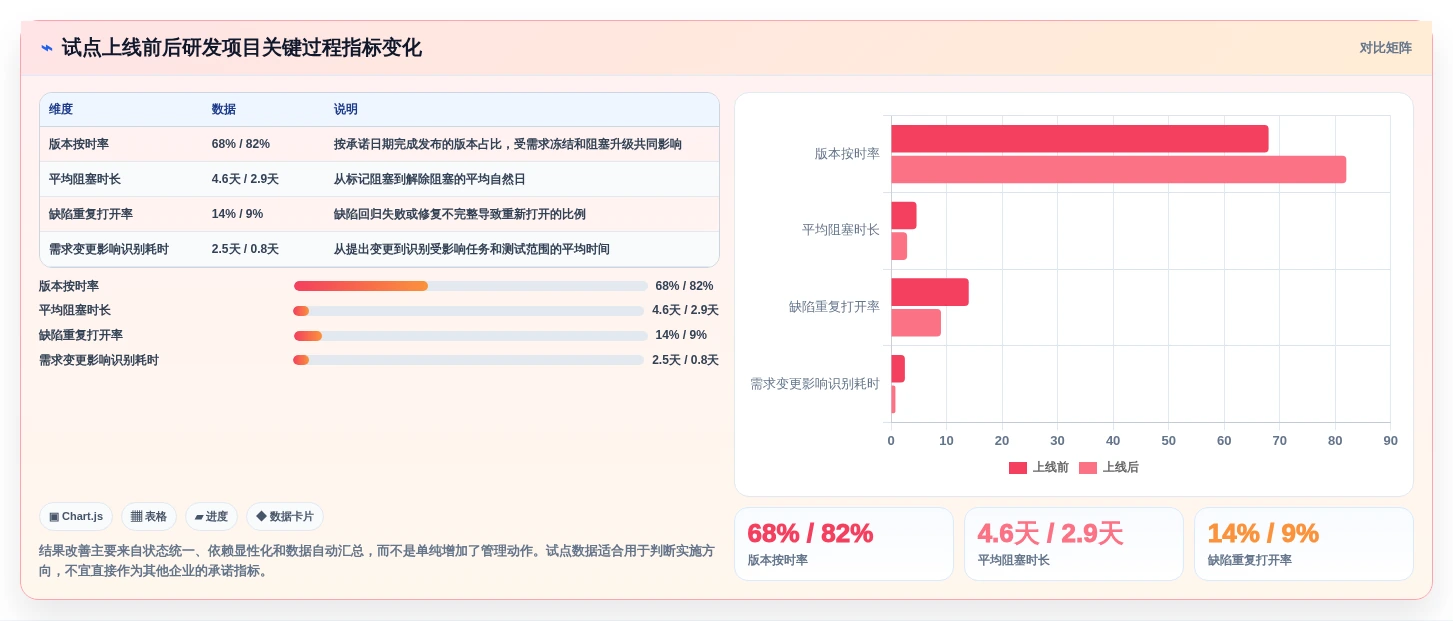
Task: Click the 平均阻塞时长 progress bar
Action: click(x=468, y=311)
